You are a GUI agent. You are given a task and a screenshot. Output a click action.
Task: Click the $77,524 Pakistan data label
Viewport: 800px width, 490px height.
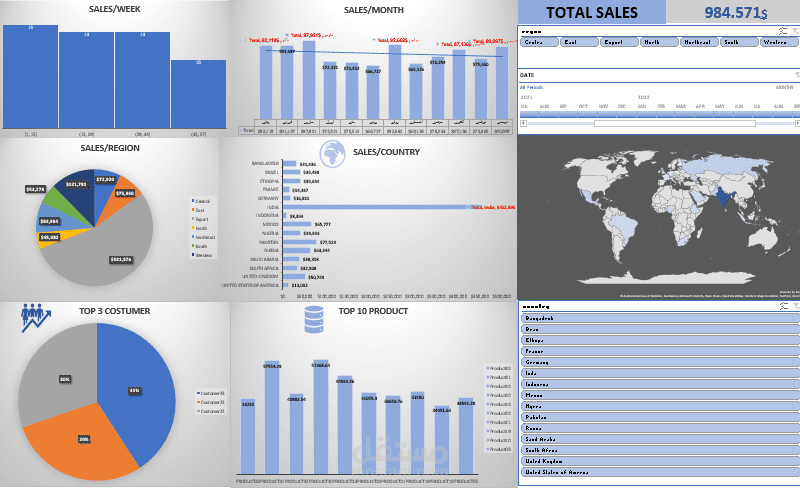(x=328, y=242)
